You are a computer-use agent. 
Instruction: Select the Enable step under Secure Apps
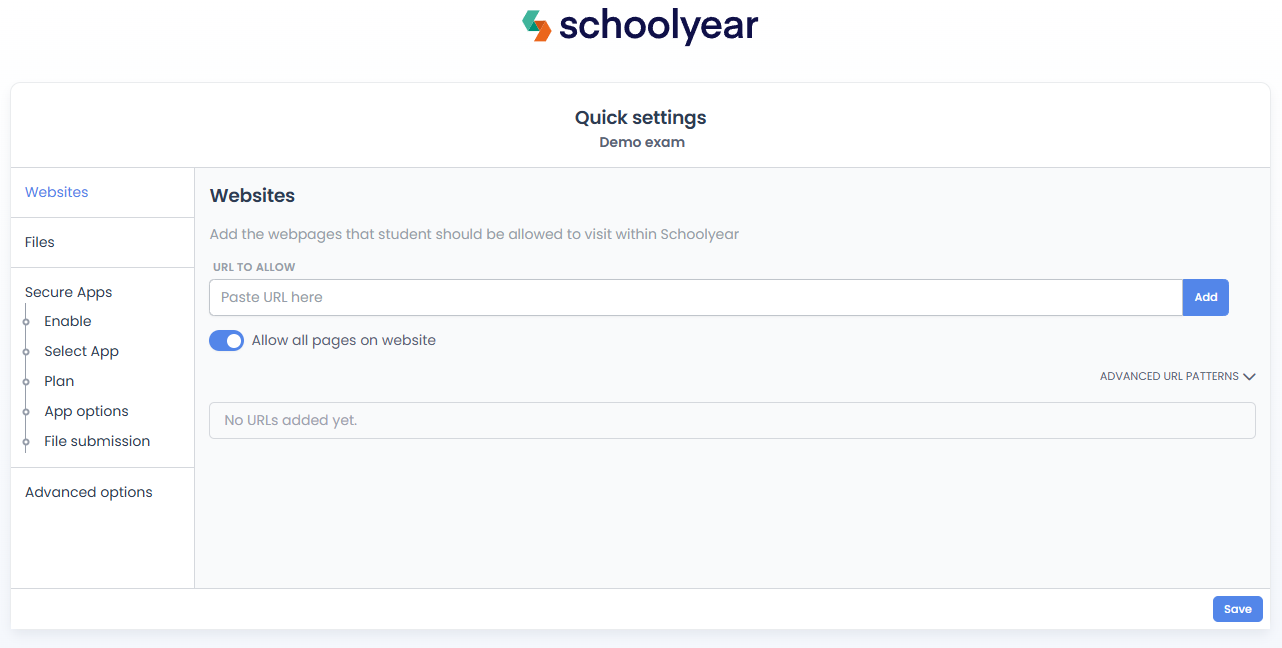68,321
